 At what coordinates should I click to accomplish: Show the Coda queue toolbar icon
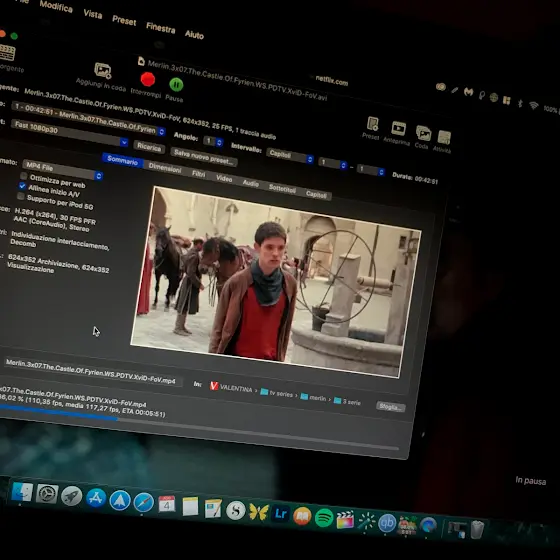tap(424, 133)
